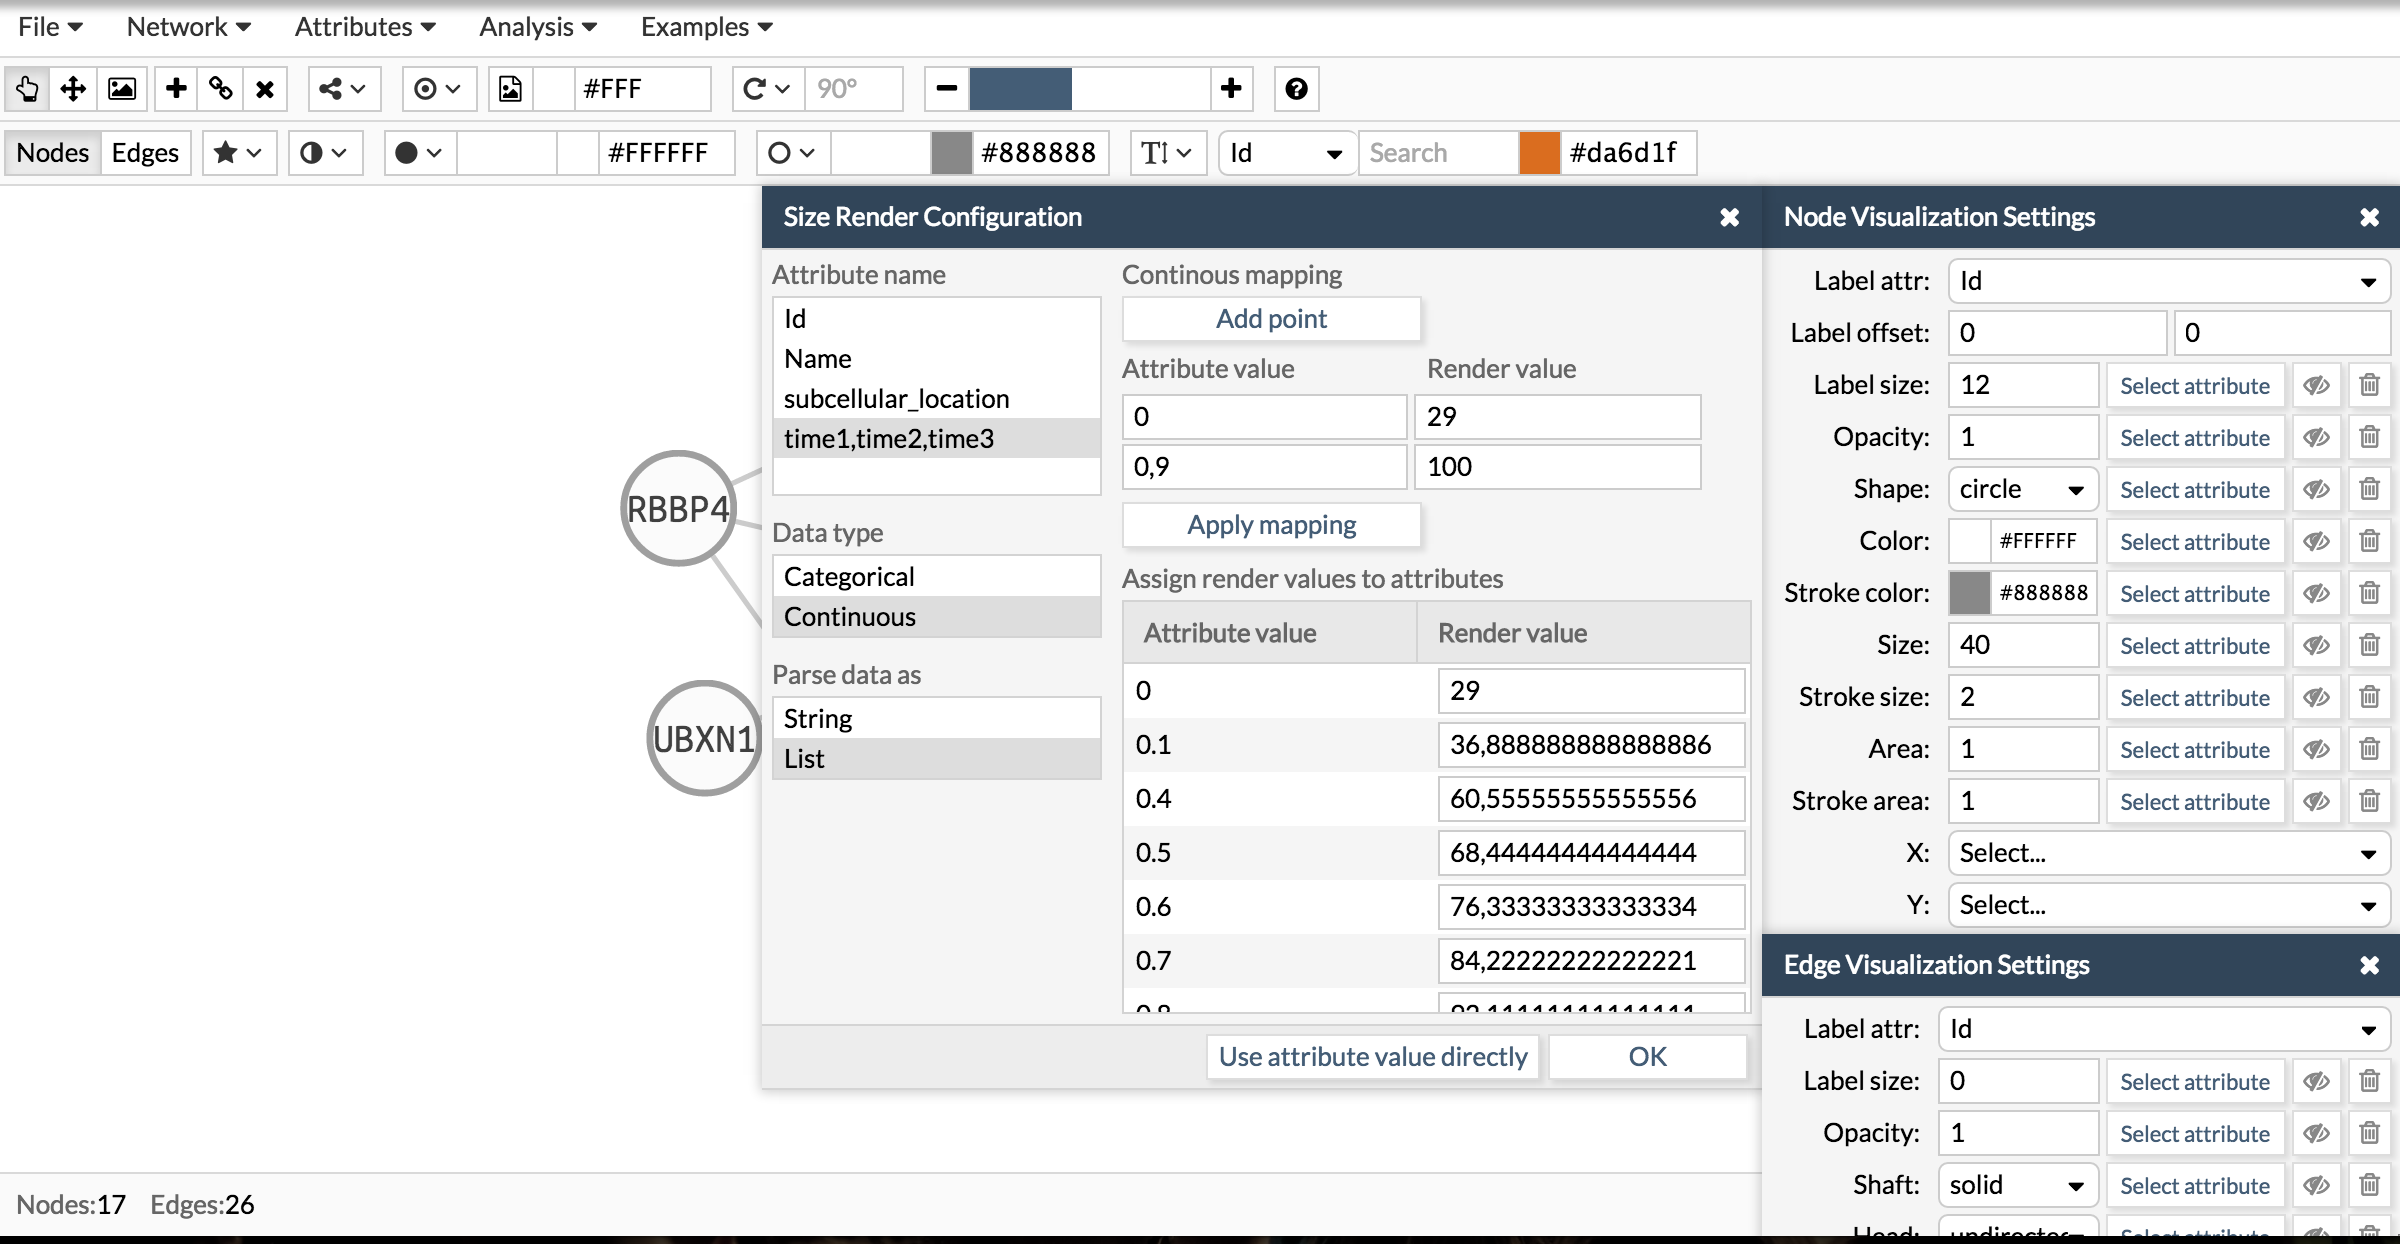
Task: Toggle visibility of Color render attribute
Action: coord(2316,539)
